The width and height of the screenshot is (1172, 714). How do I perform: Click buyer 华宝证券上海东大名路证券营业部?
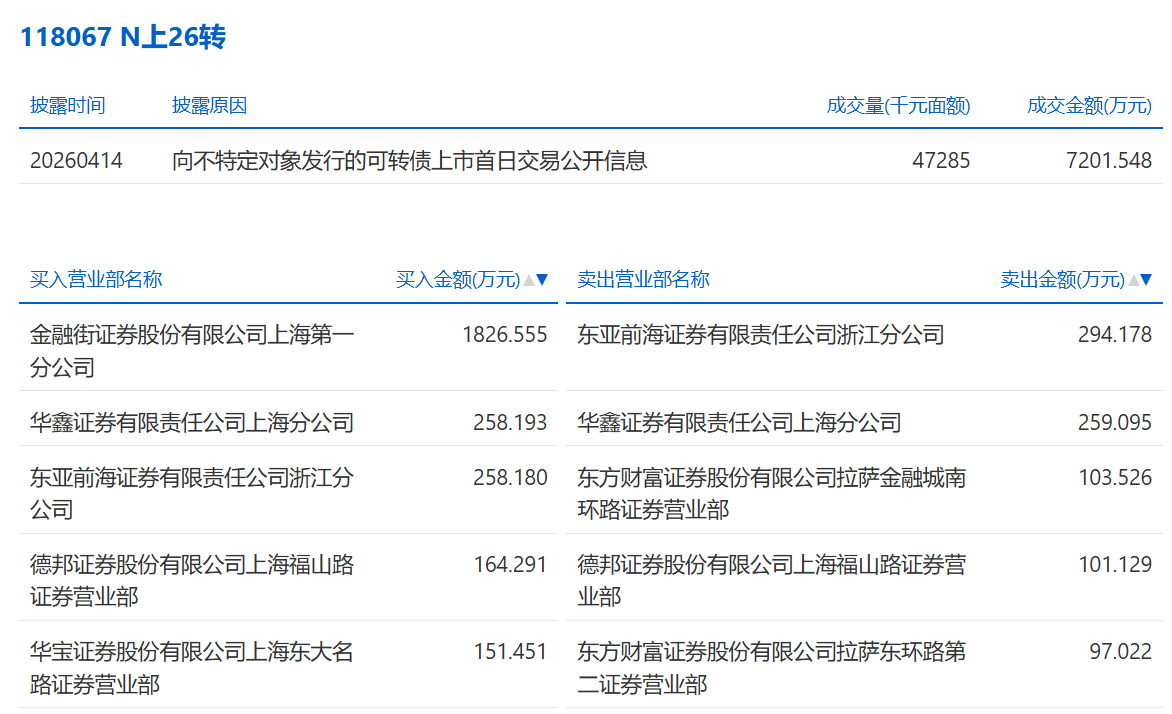pos(192,668)
